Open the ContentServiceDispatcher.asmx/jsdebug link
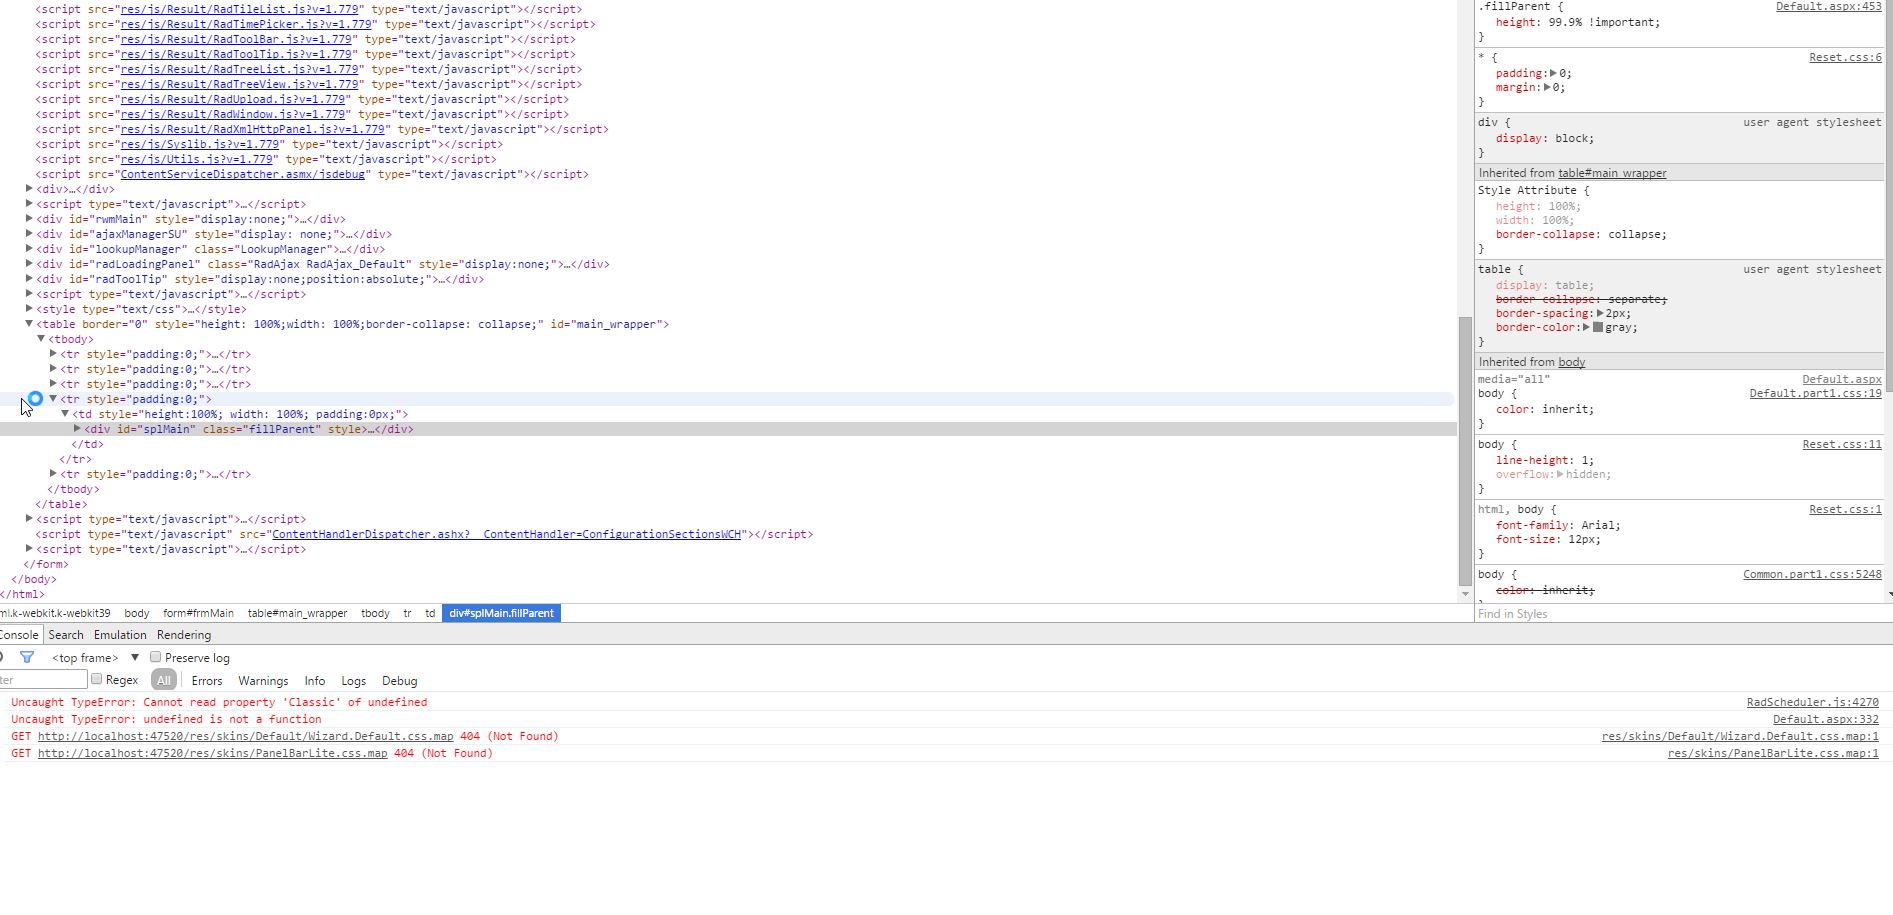The image size is (1893, 915). coord(242,174)
